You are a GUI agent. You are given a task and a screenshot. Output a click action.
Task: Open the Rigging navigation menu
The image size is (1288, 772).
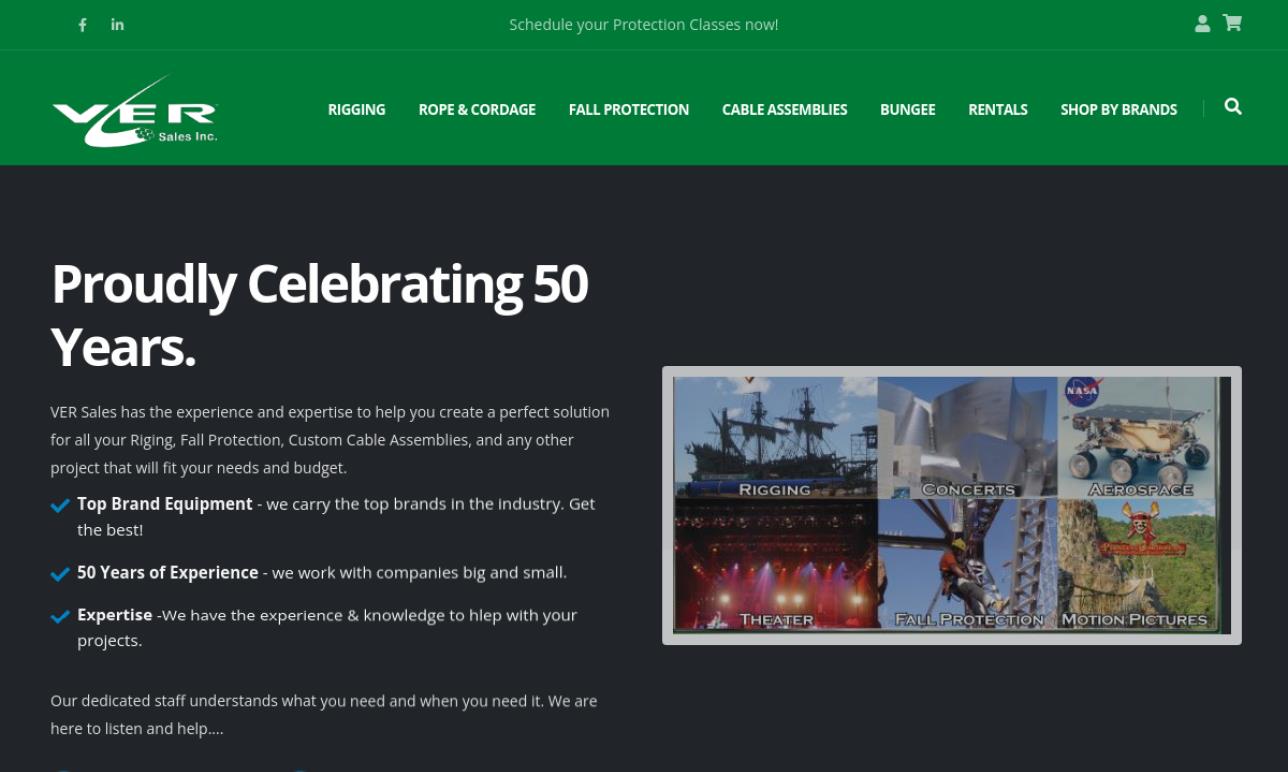coord(356,110)
